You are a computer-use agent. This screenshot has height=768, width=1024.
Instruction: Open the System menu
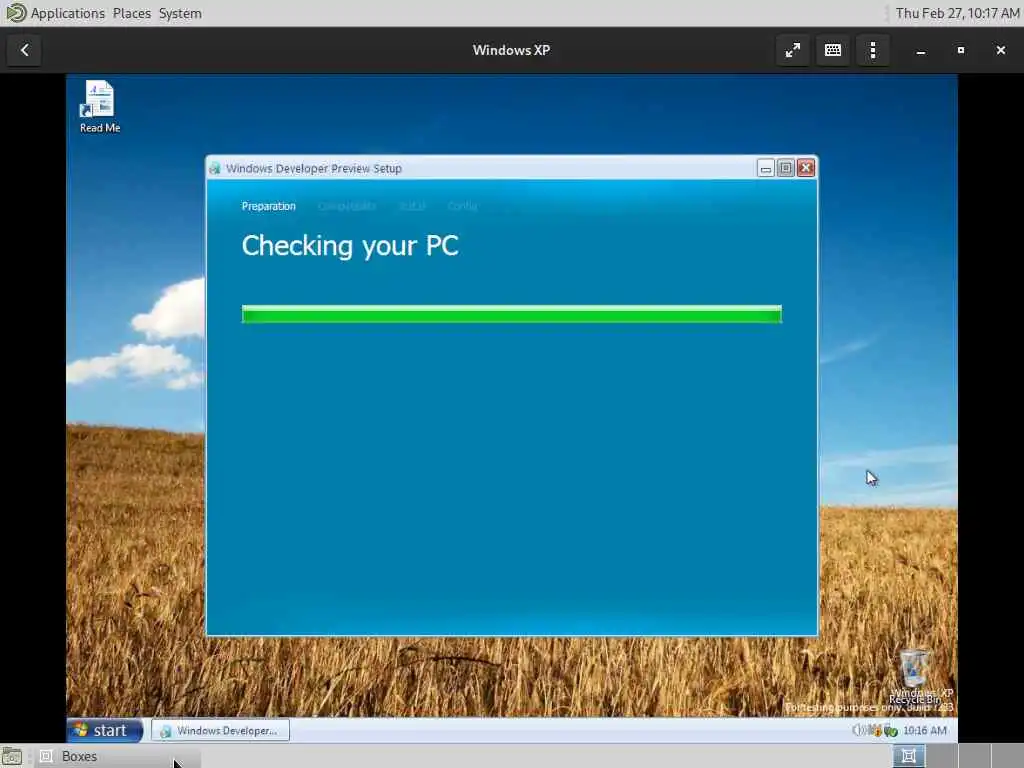[180, 13]
